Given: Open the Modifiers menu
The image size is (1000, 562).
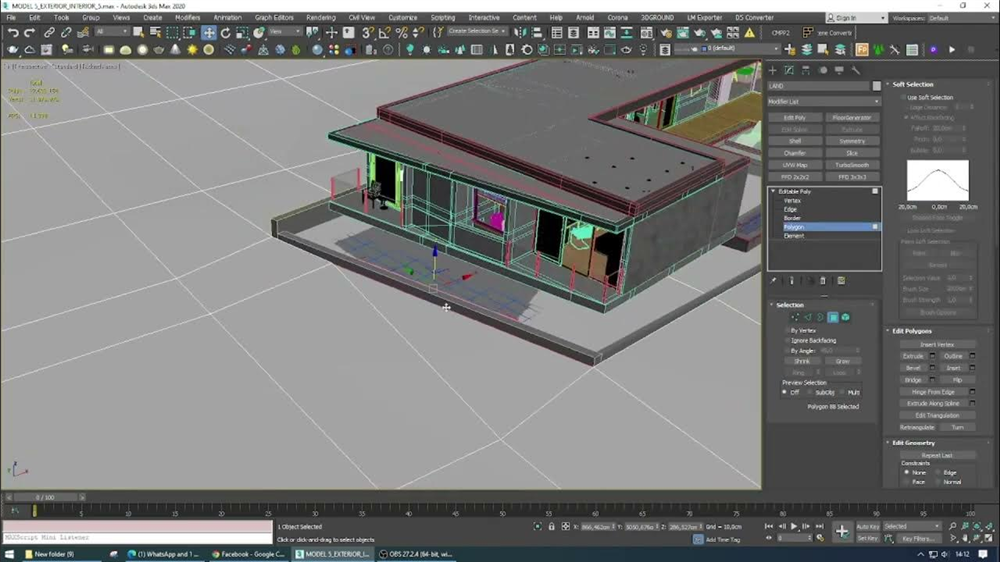Looking at the screenshot, I should click(188, 17).
